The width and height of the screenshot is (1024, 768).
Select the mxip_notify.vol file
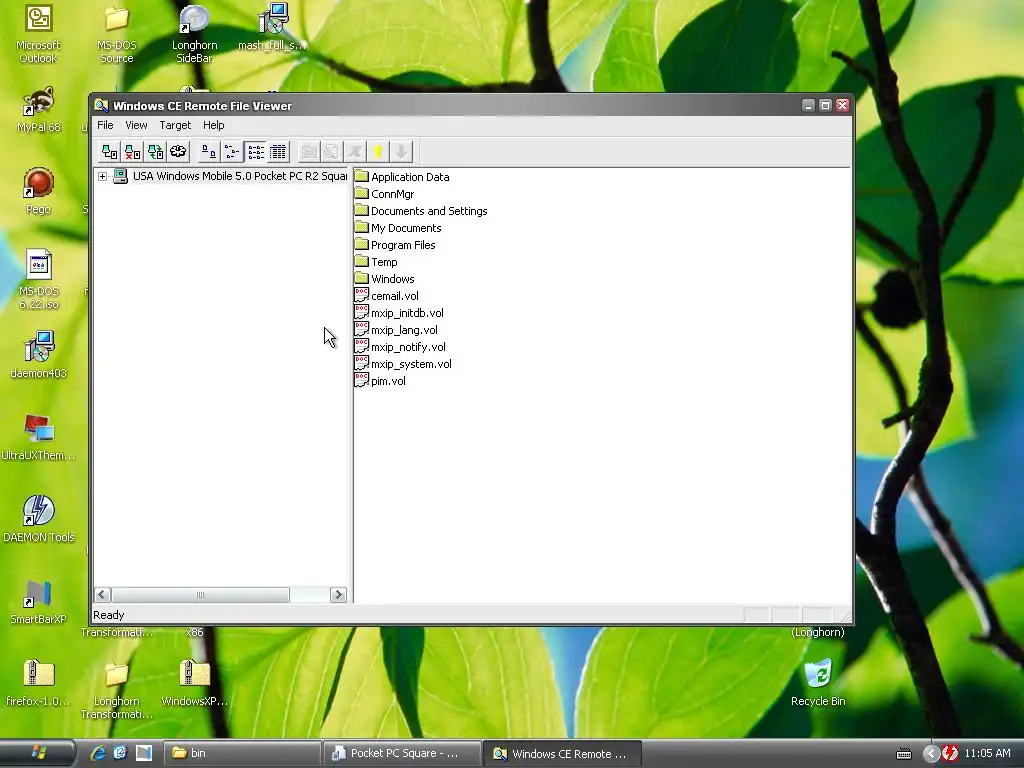[400, 346]
